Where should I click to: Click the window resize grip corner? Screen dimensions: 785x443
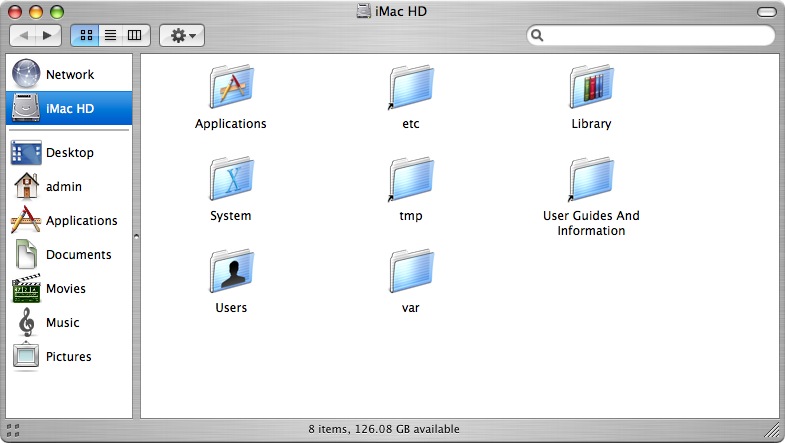click(773, 430)
